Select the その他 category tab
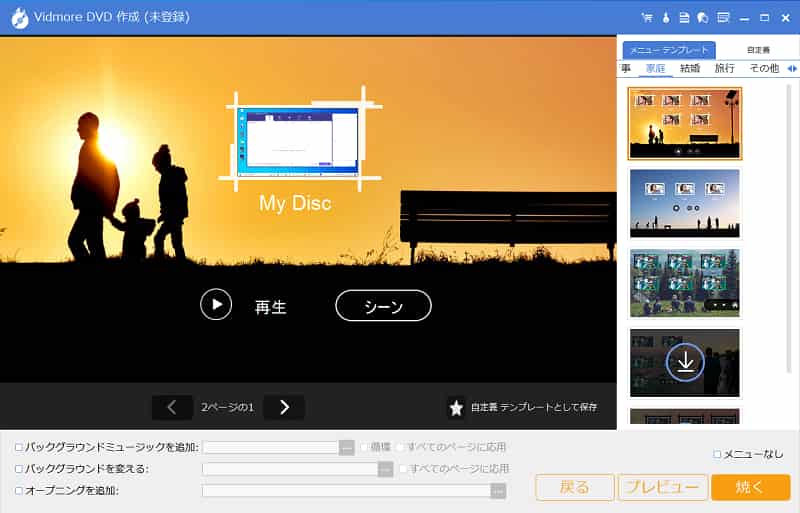 click(764, 68)
